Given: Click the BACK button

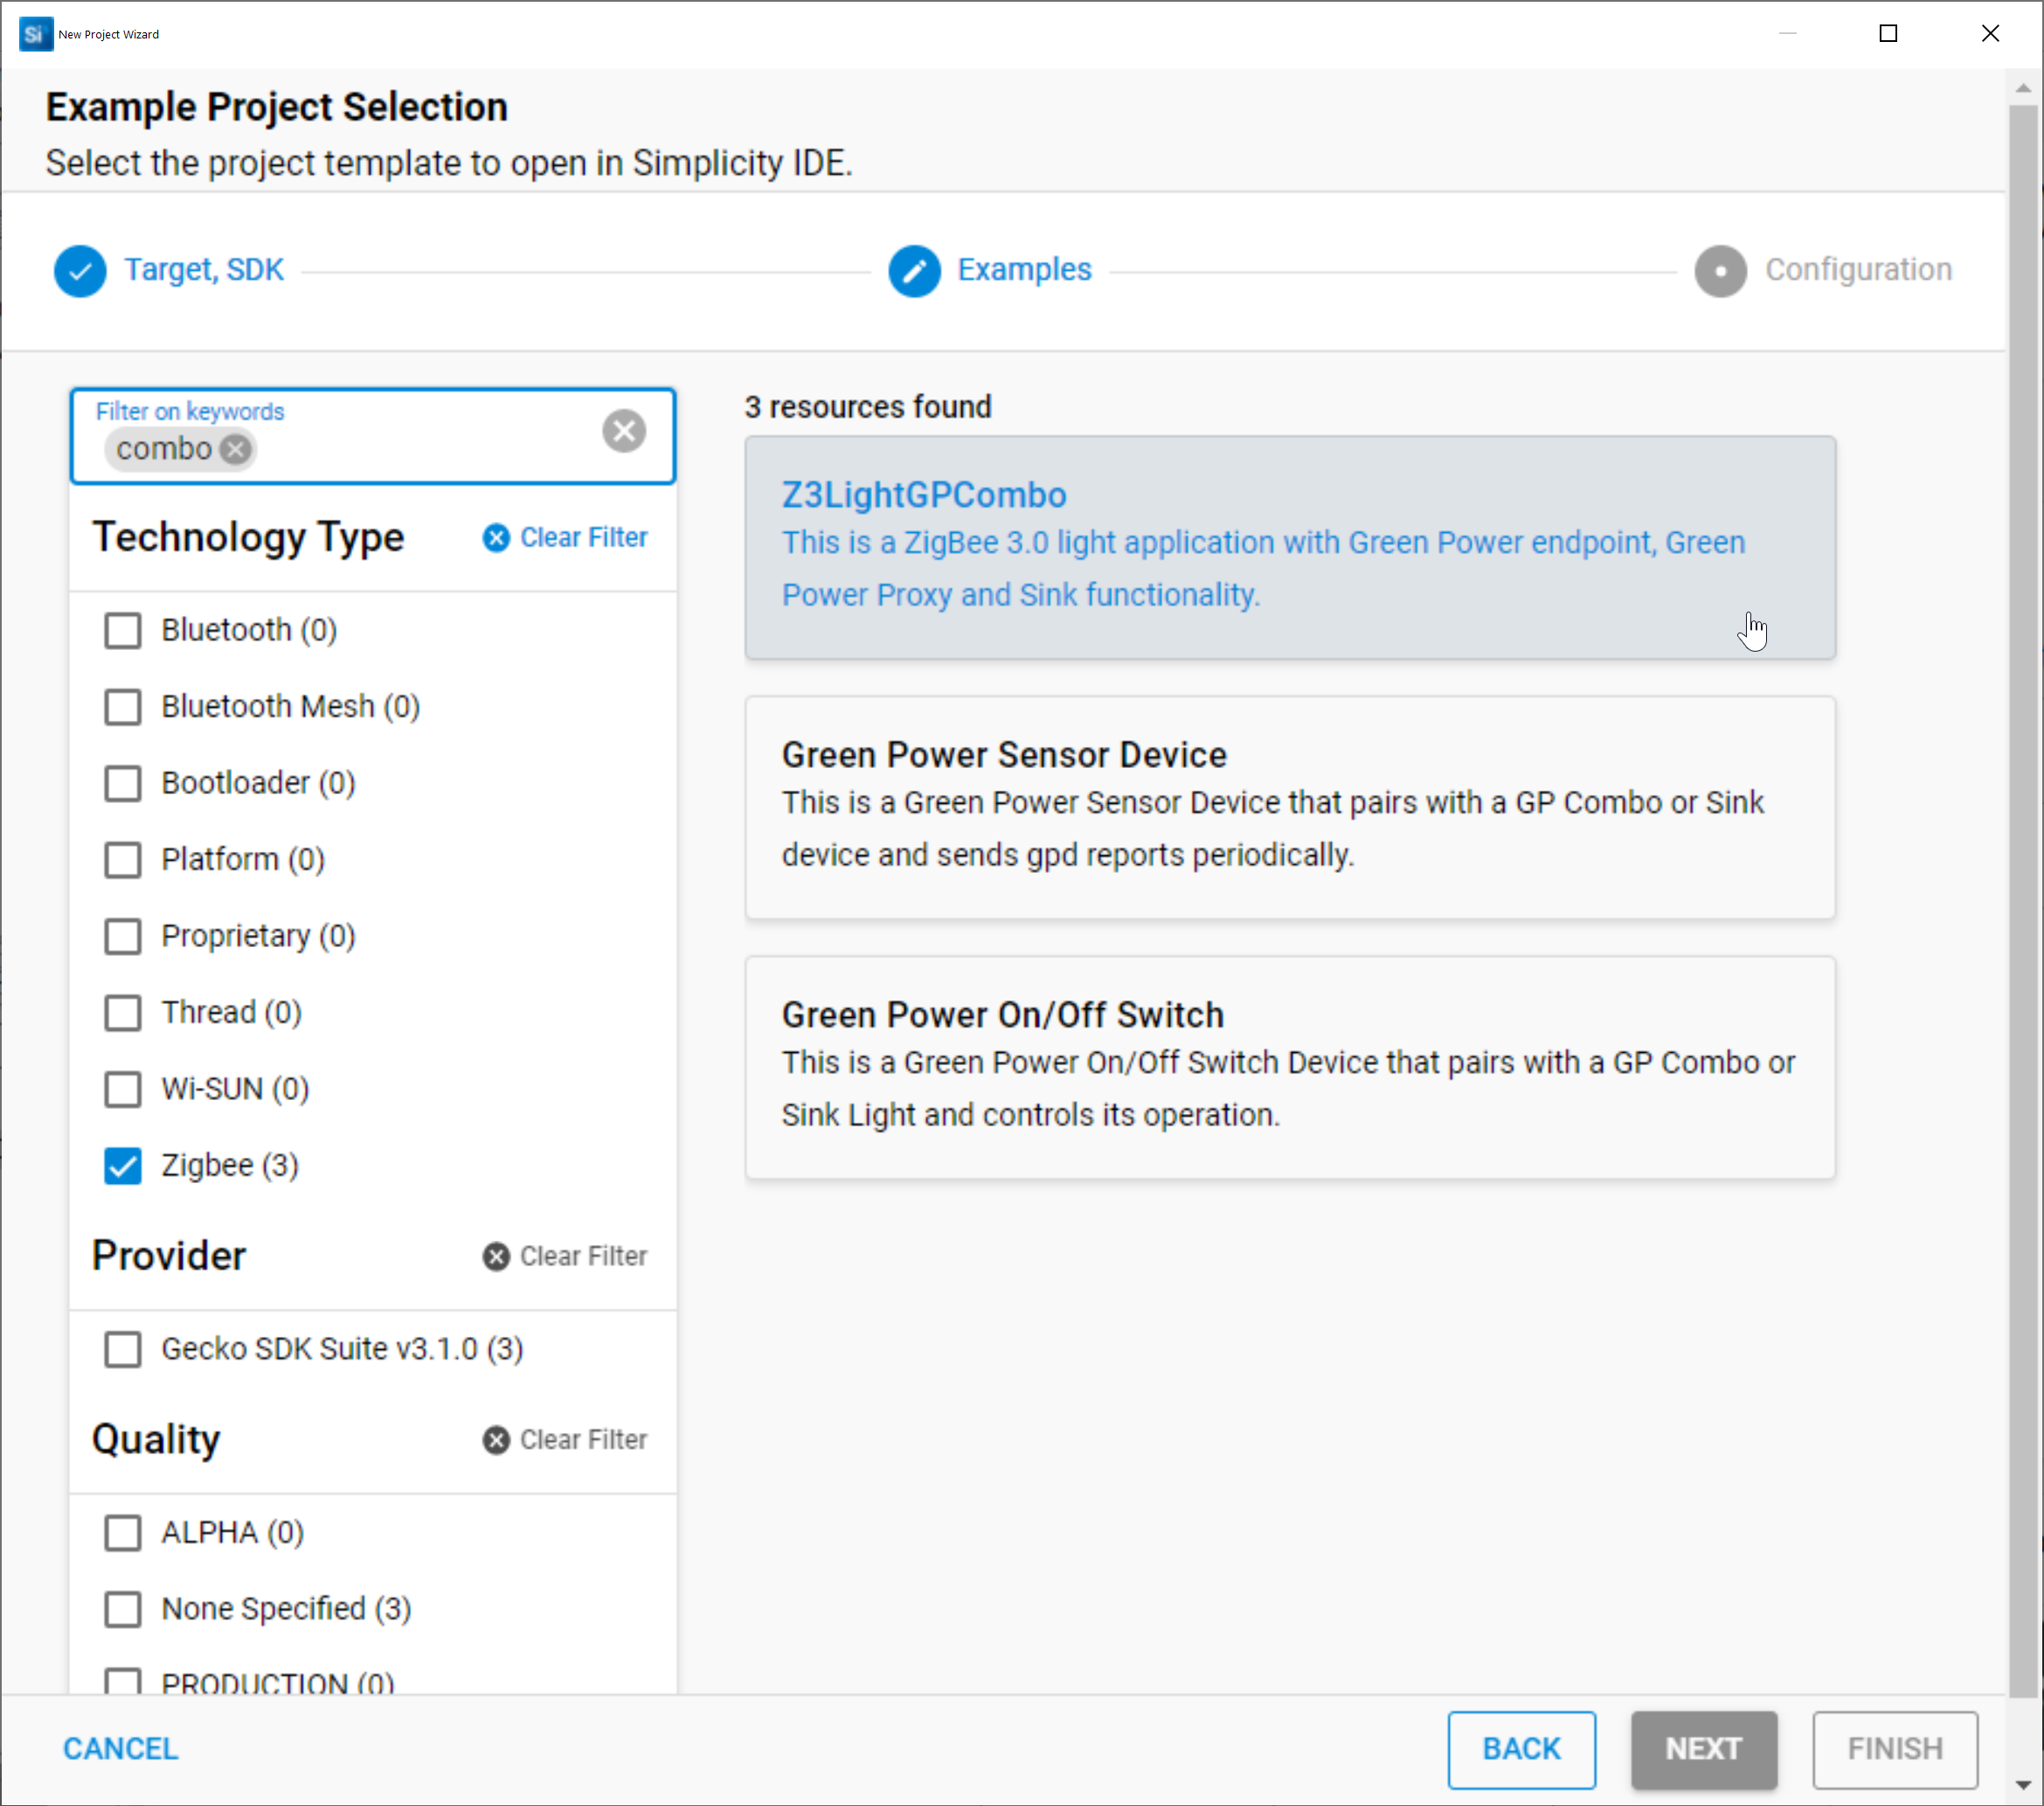Looking at the screenshot, I should [1521, 1749].
